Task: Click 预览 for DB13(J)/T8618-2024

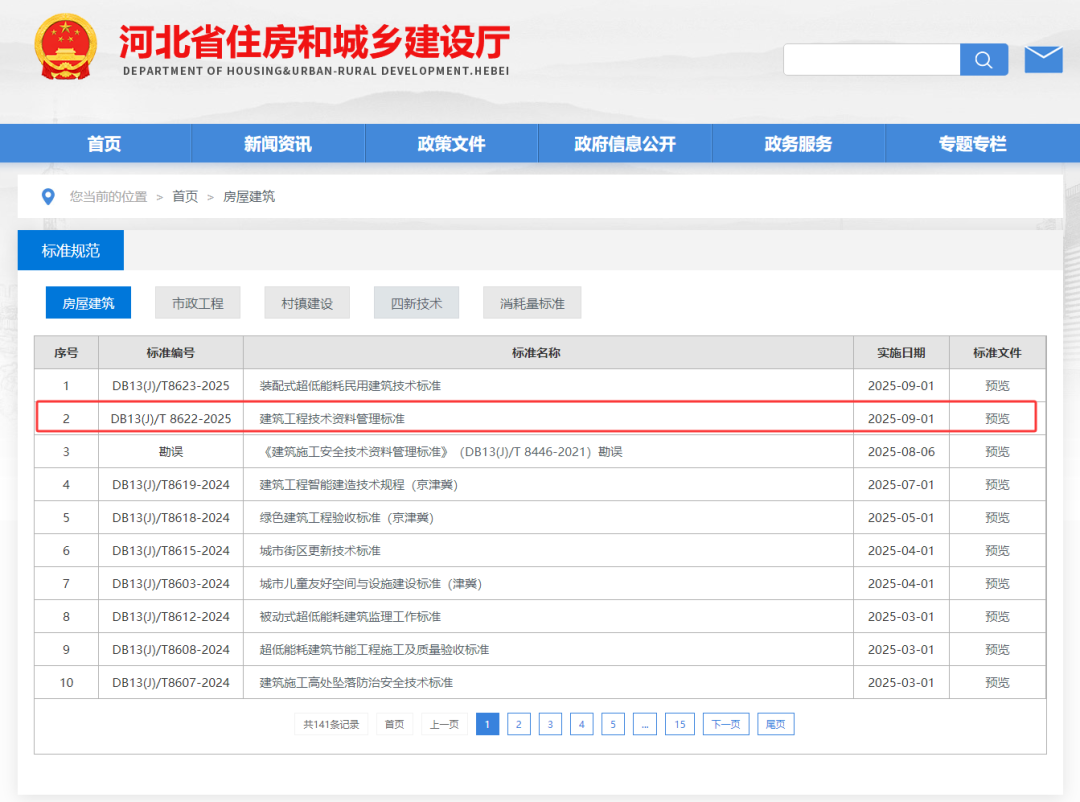Action: point(997,518)
